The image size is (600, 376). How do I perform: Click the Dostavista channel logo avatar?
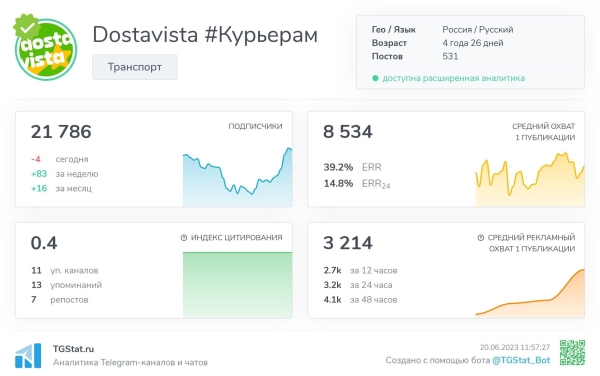tap(46, 49)
